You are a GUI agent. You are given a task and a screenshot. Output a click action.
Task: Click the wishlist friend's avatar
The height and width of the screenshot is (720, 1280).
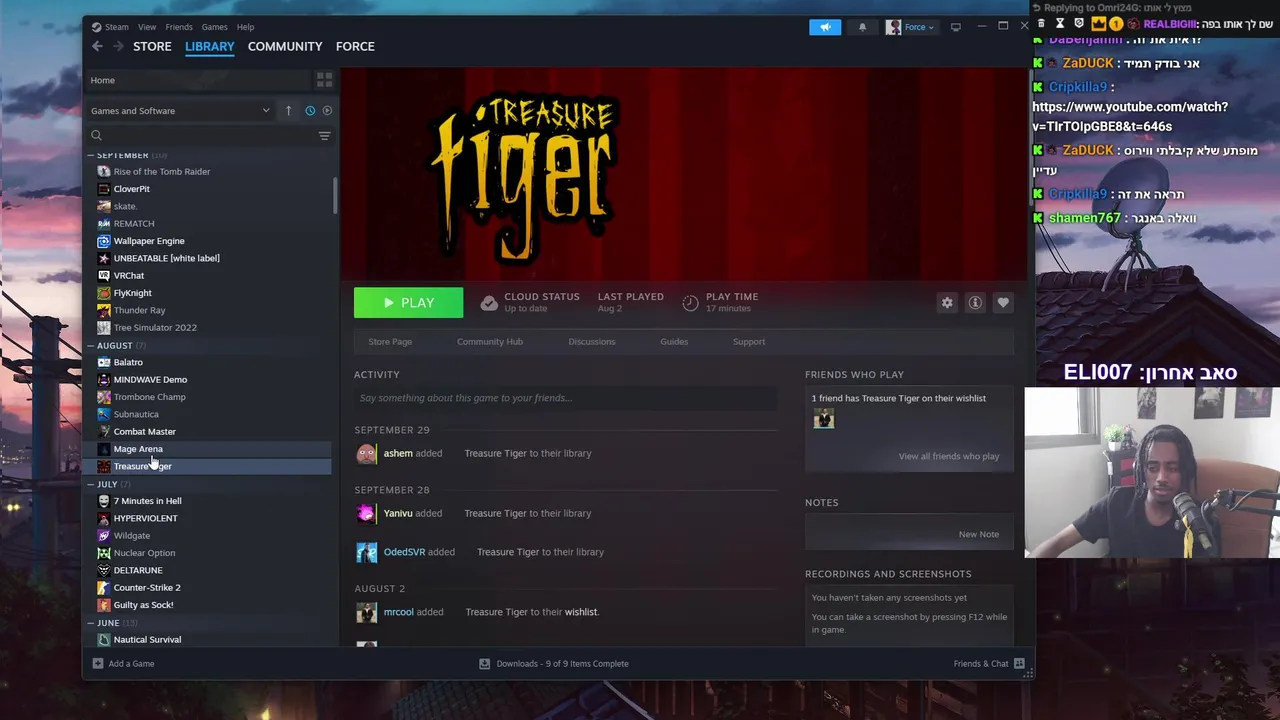tap(823, 419)
